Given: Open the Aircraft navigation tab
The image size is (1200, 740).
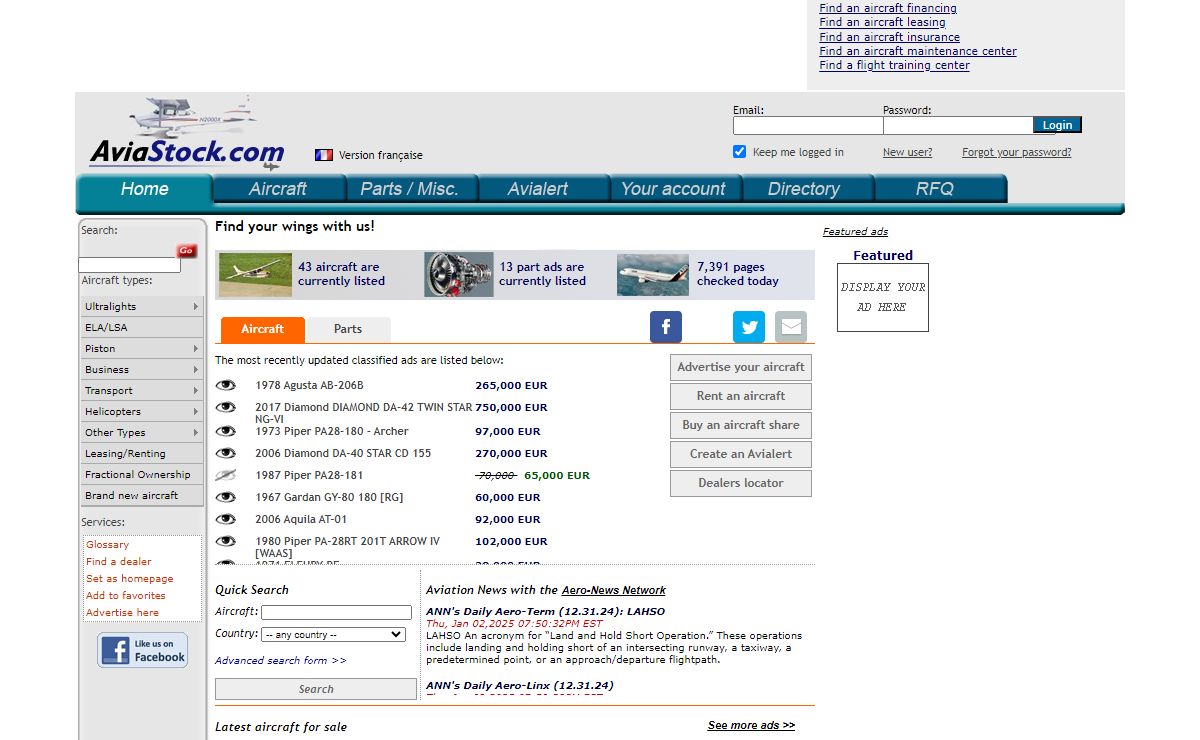Looking at the screenshot, I should (278, 189).
